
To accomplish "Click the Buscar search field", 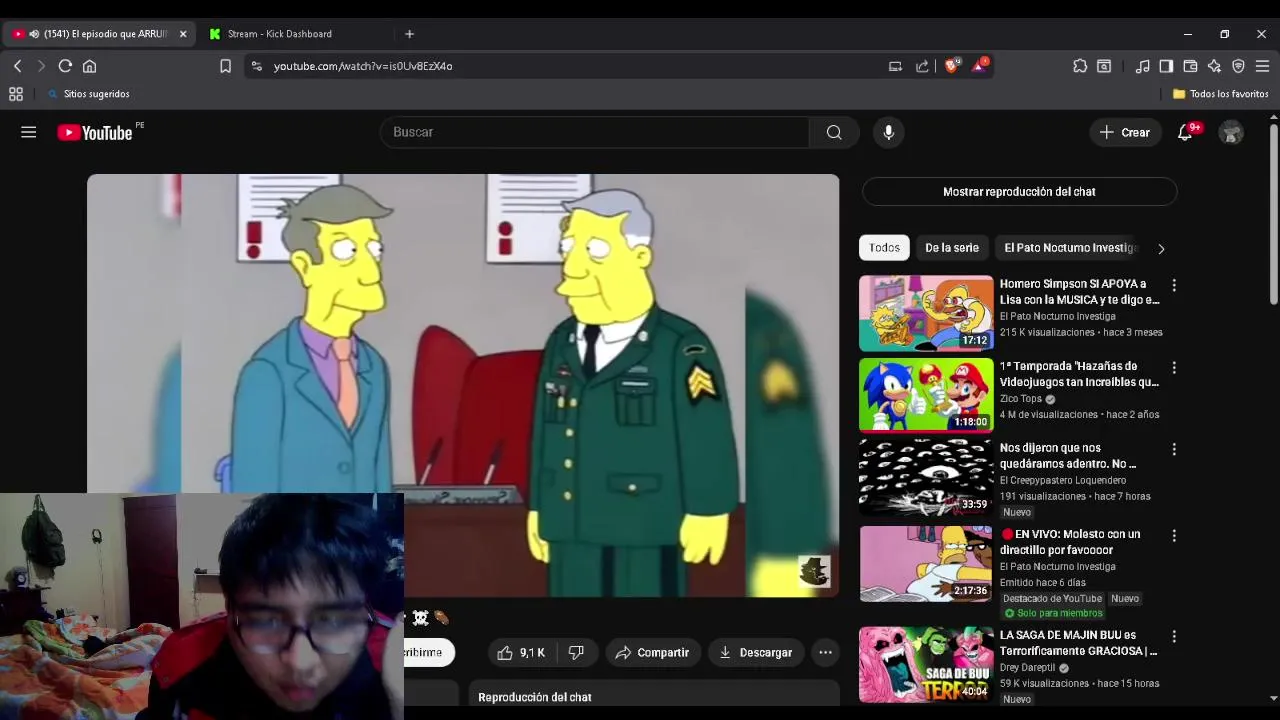I will pyautogui.click(x=595, y=132).
